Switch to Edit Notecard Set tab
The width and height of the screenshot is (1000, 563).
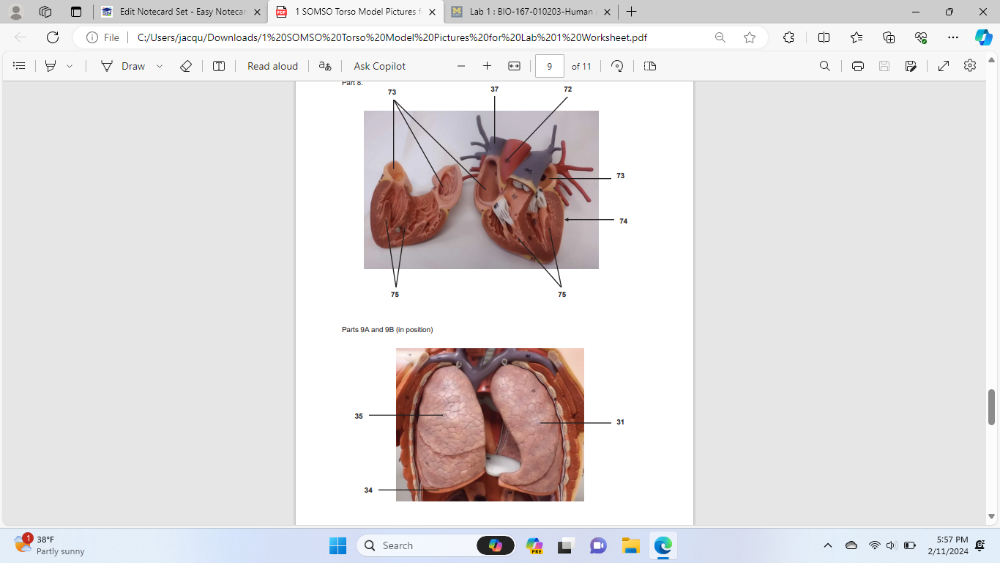[x=180, y=12]
